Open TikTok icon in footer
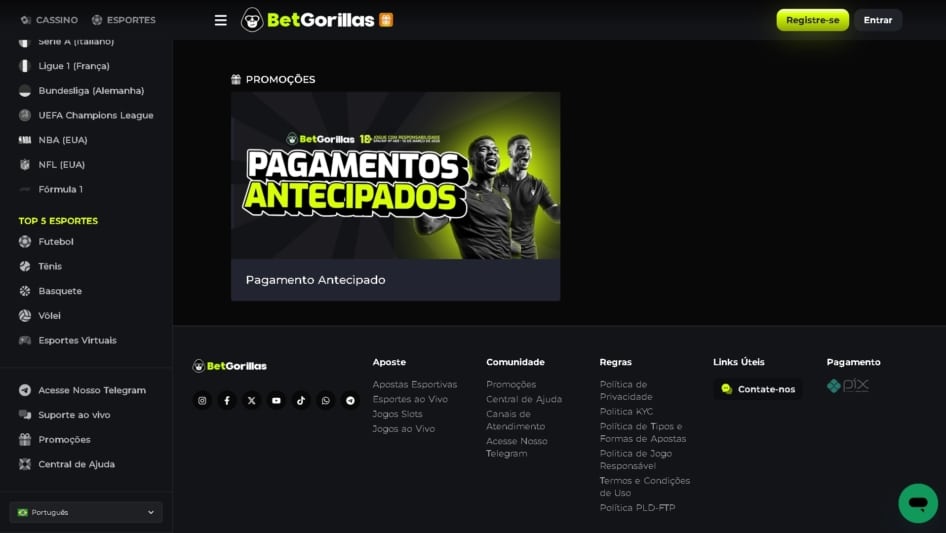946x533 pixels. (301, 400)
